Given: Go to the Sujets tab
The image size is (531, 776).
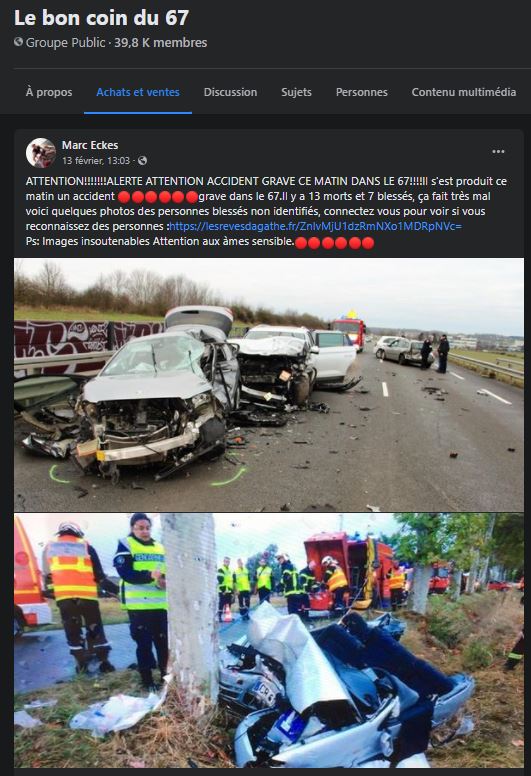Looking at the screenshot, I should click(x=296, y=92).
